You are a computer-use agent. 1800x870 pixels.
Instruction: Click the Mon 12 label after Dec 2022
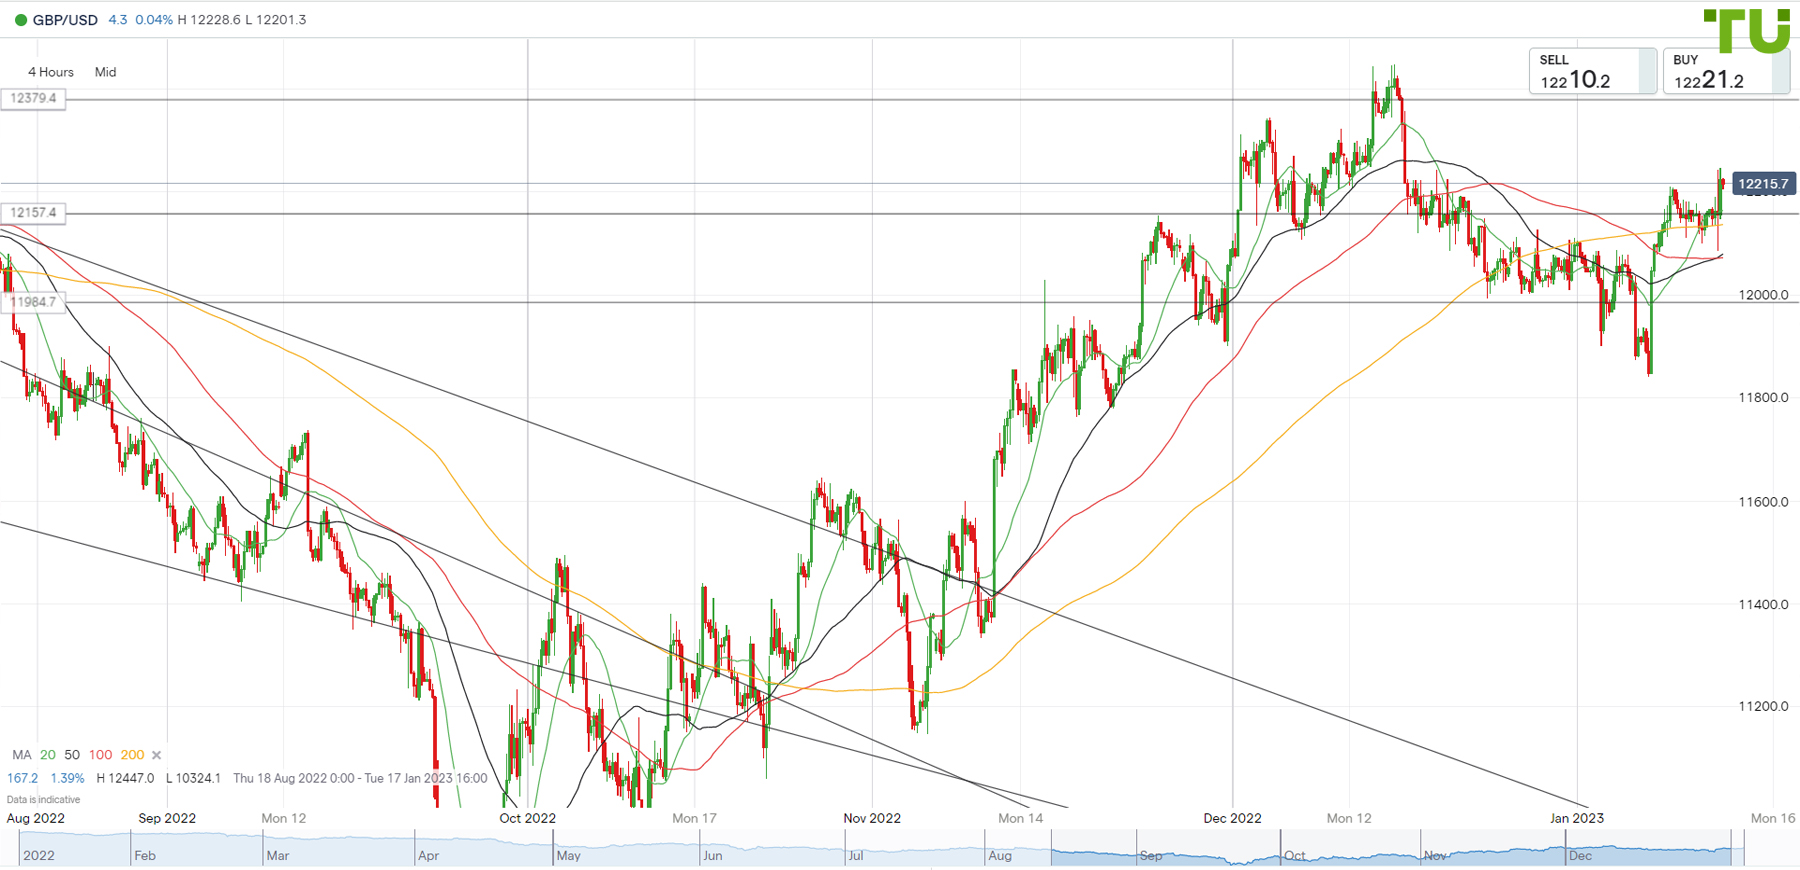(1349, 818)
